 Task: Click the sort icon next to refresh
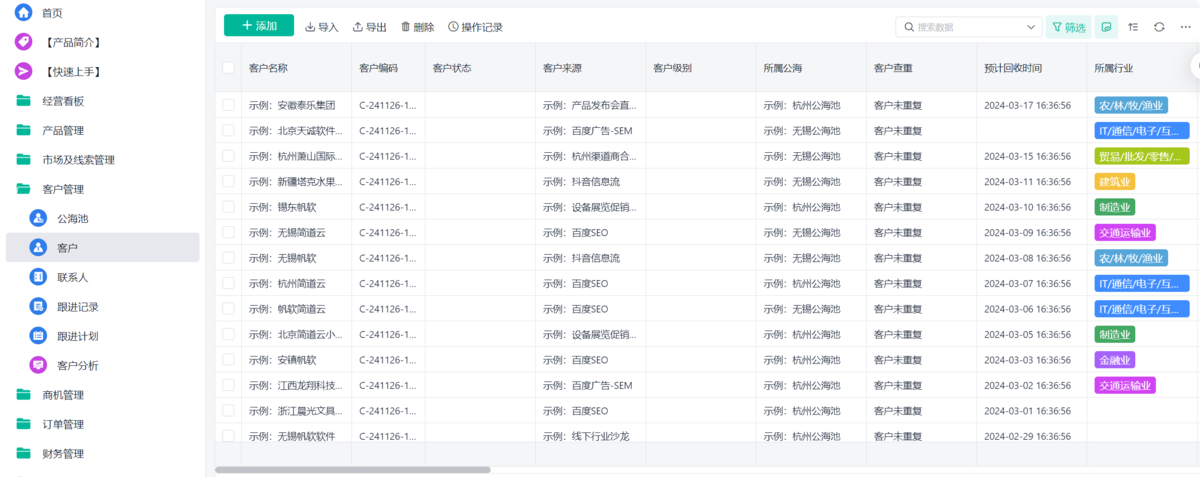[1133, 27]
